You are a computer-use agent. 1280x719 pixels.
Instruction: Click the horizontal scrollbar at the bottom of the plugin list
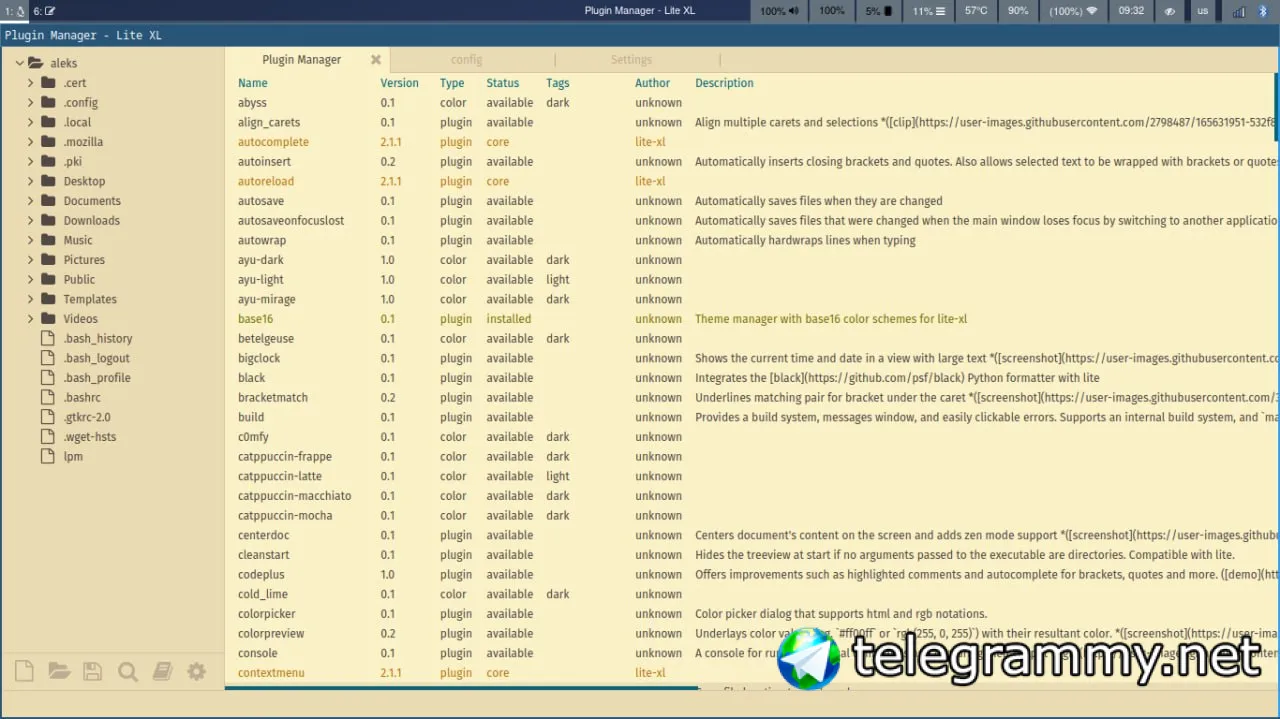[x=461, y=688]
